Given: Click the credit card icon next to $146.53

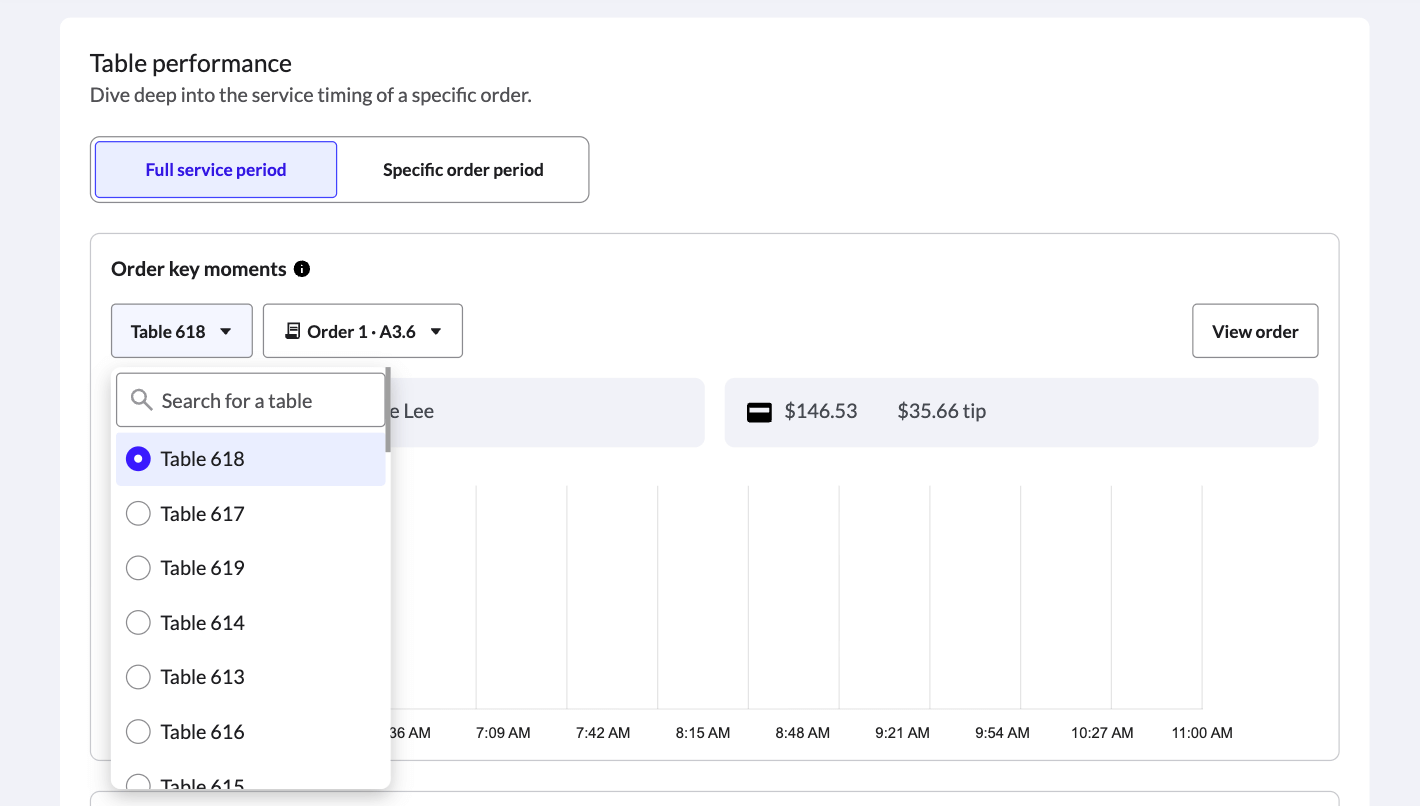Looking at the screenshot, I should coord(760,412).
